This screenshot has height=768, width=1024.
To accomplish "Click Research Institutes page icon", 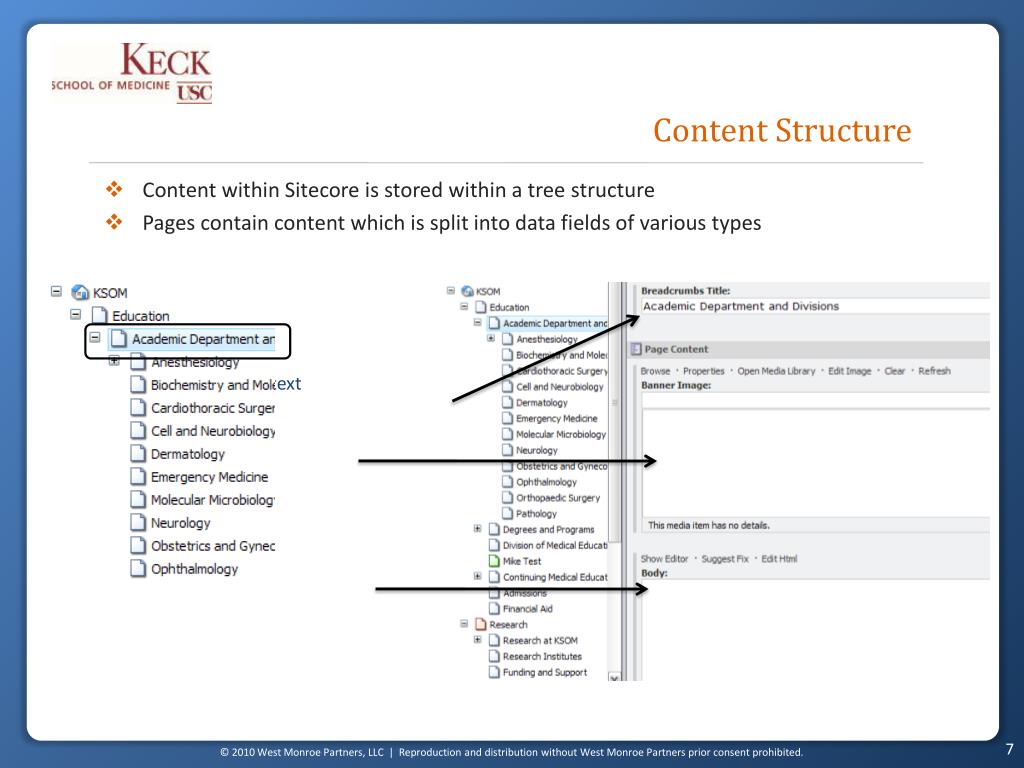I will click(x=494, y=656).
